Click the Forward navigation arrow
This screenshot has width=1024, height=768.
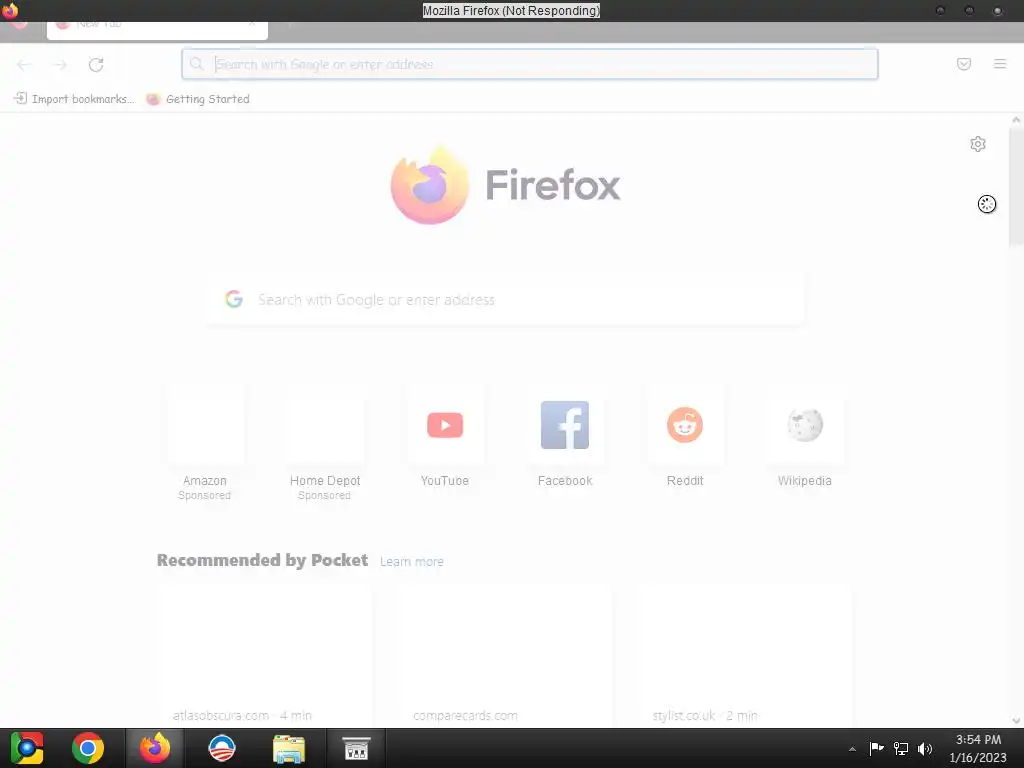(60, 65)
